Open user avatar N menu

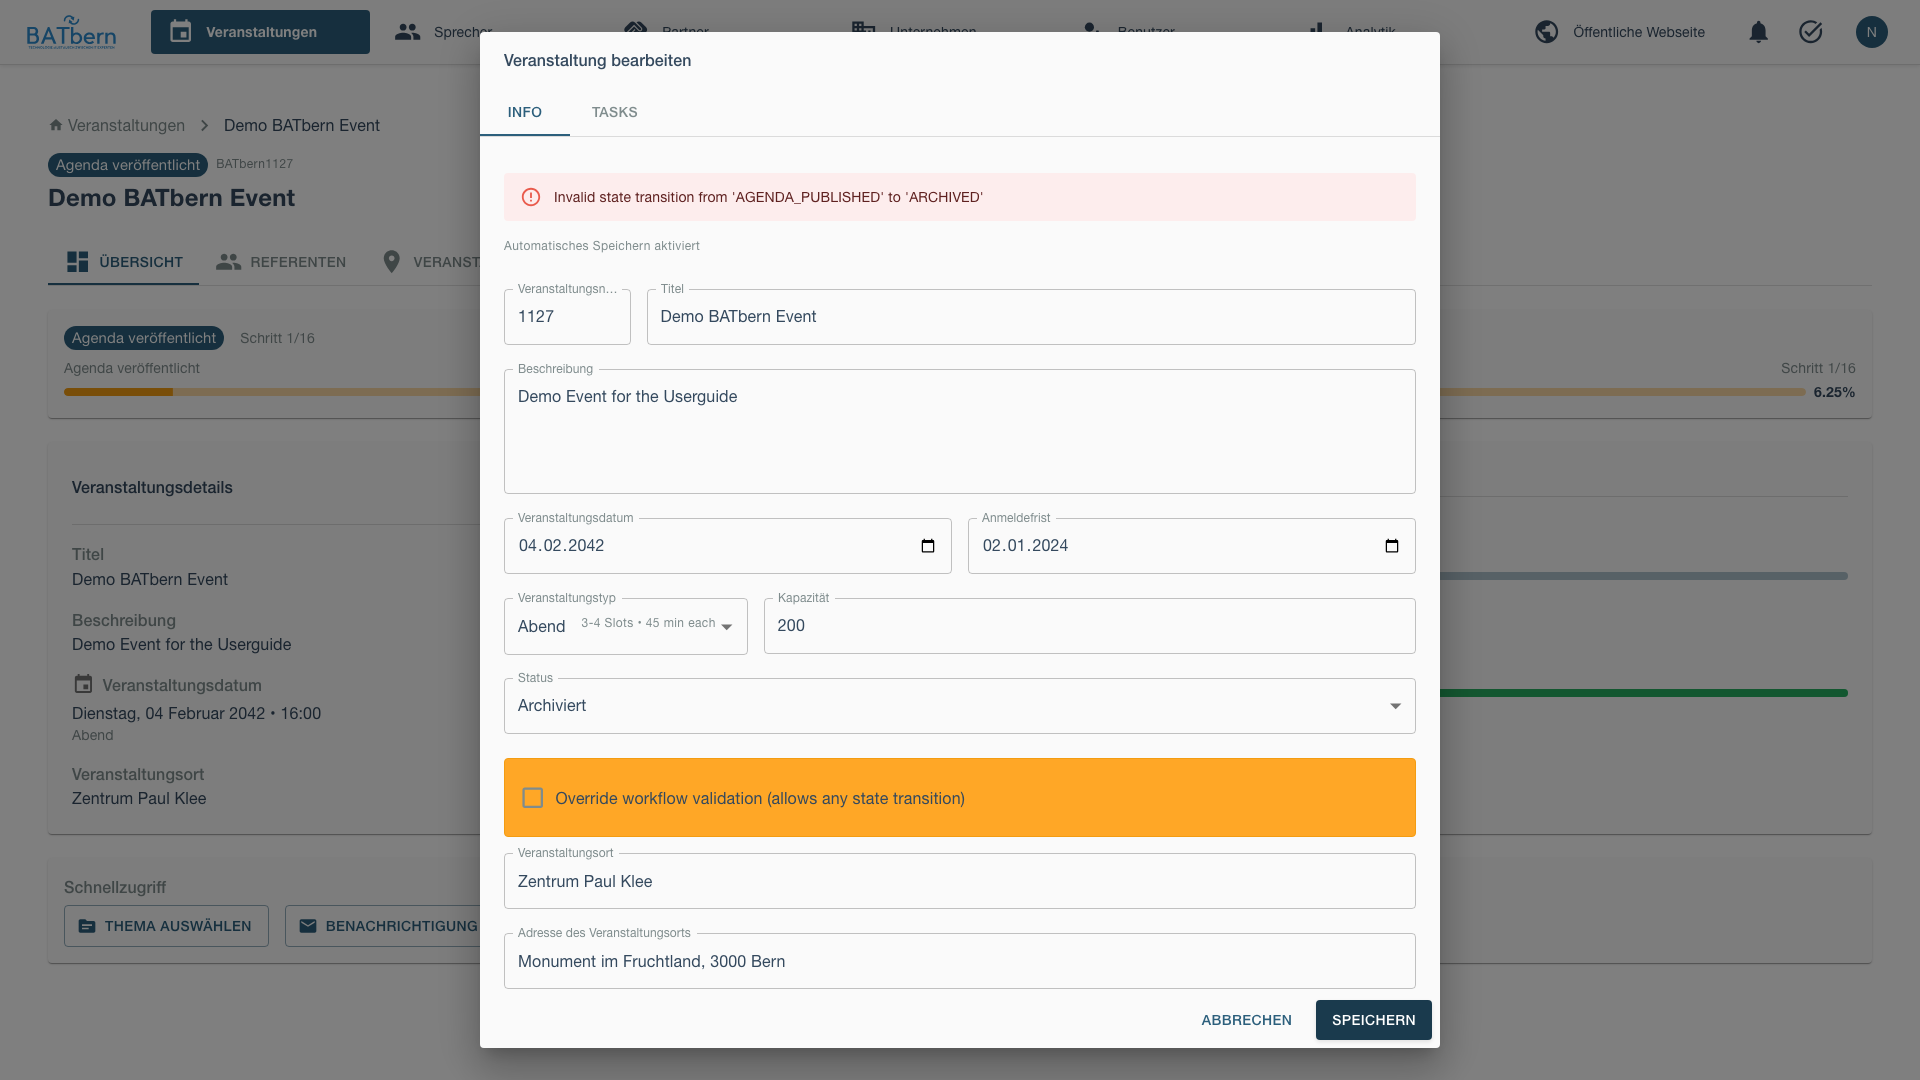pos(1871,32)
